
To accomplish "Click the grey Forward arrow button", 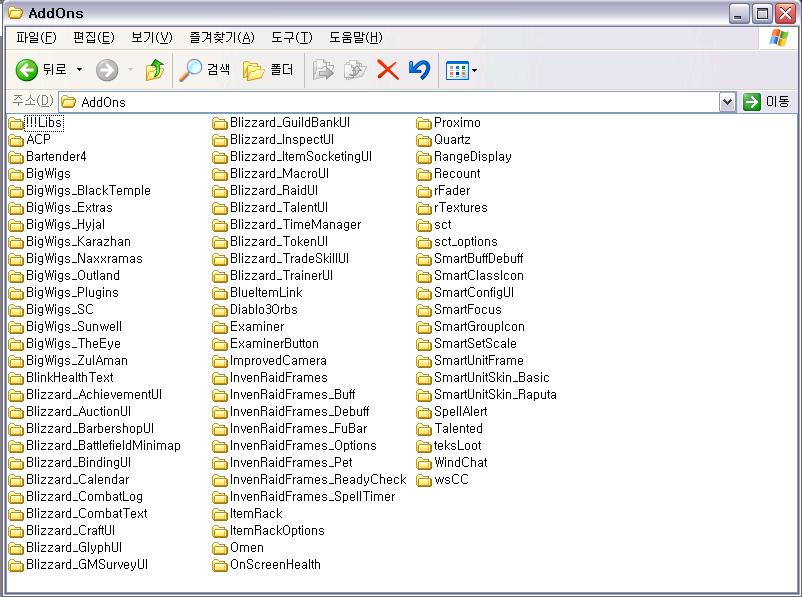I will coord(107,70).
